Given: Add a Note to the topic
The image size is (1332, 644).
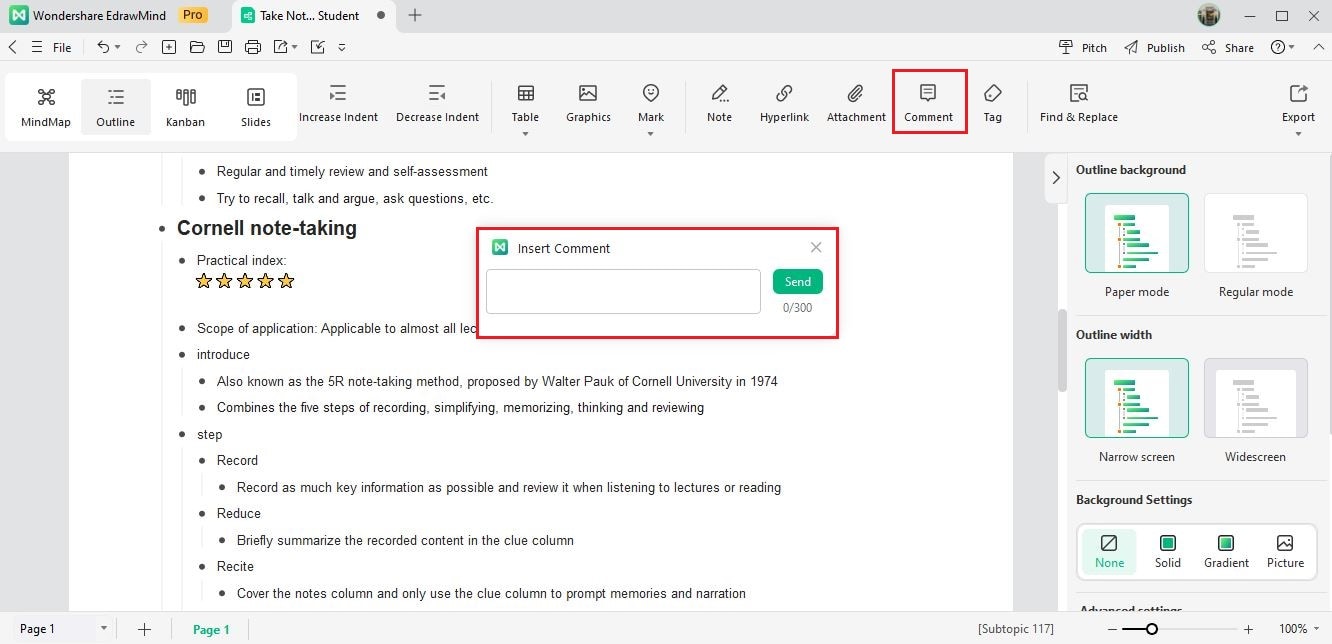Looking at the screenshot, I should tap(719, 104).
